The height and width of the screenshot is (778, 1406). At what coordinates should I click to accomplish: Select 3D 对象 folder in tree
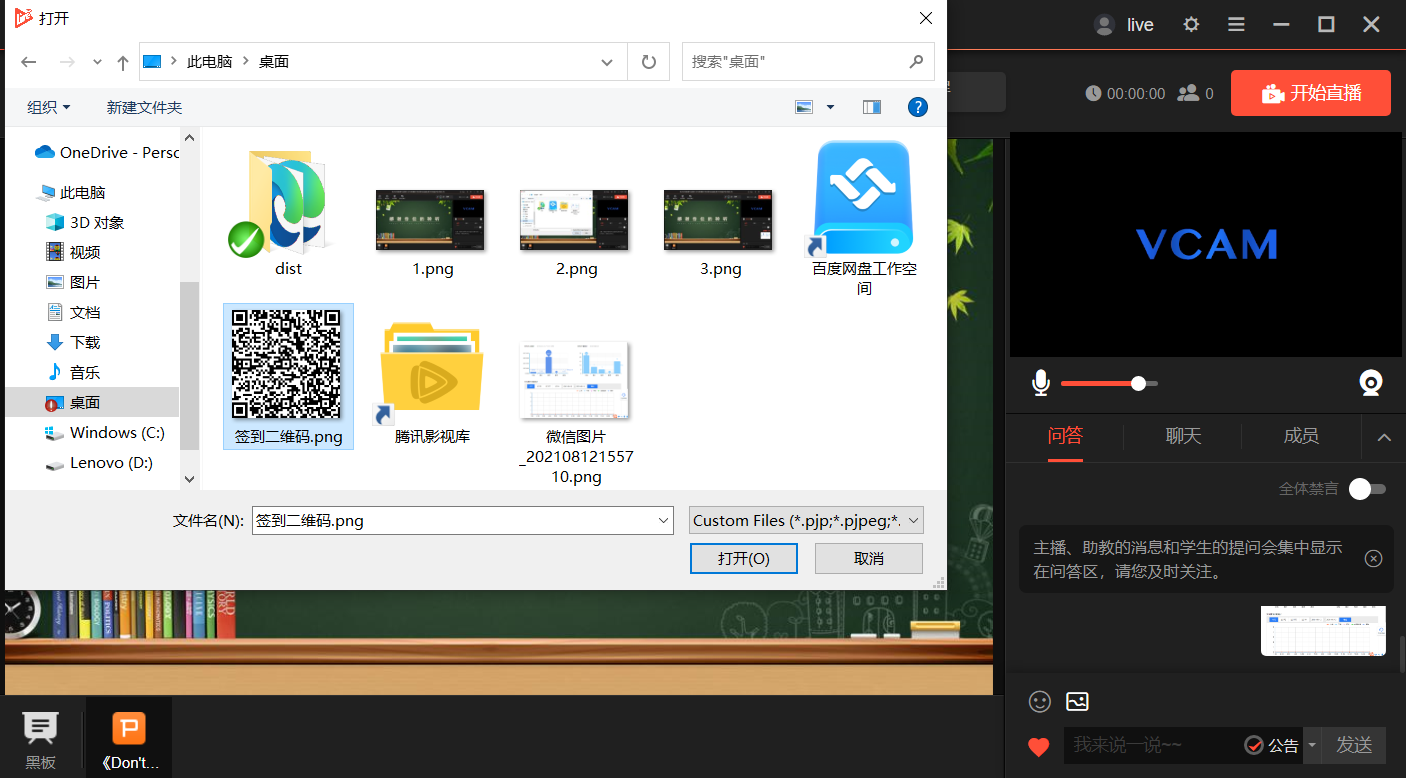click(85, 222)
